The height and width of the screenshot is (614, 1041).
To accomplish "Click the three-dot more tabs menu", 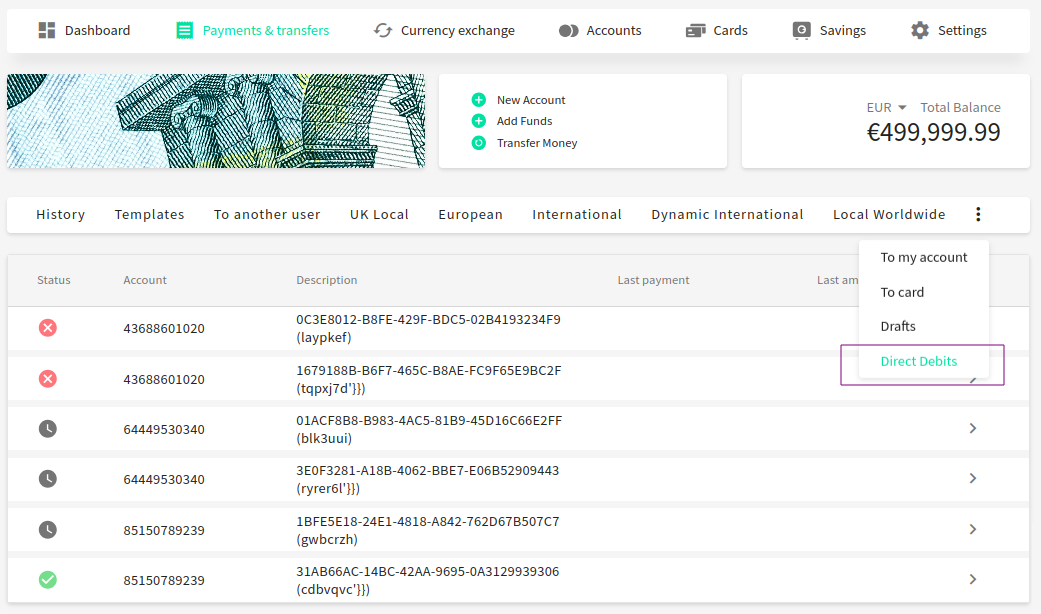I will (x=978, y=214).
